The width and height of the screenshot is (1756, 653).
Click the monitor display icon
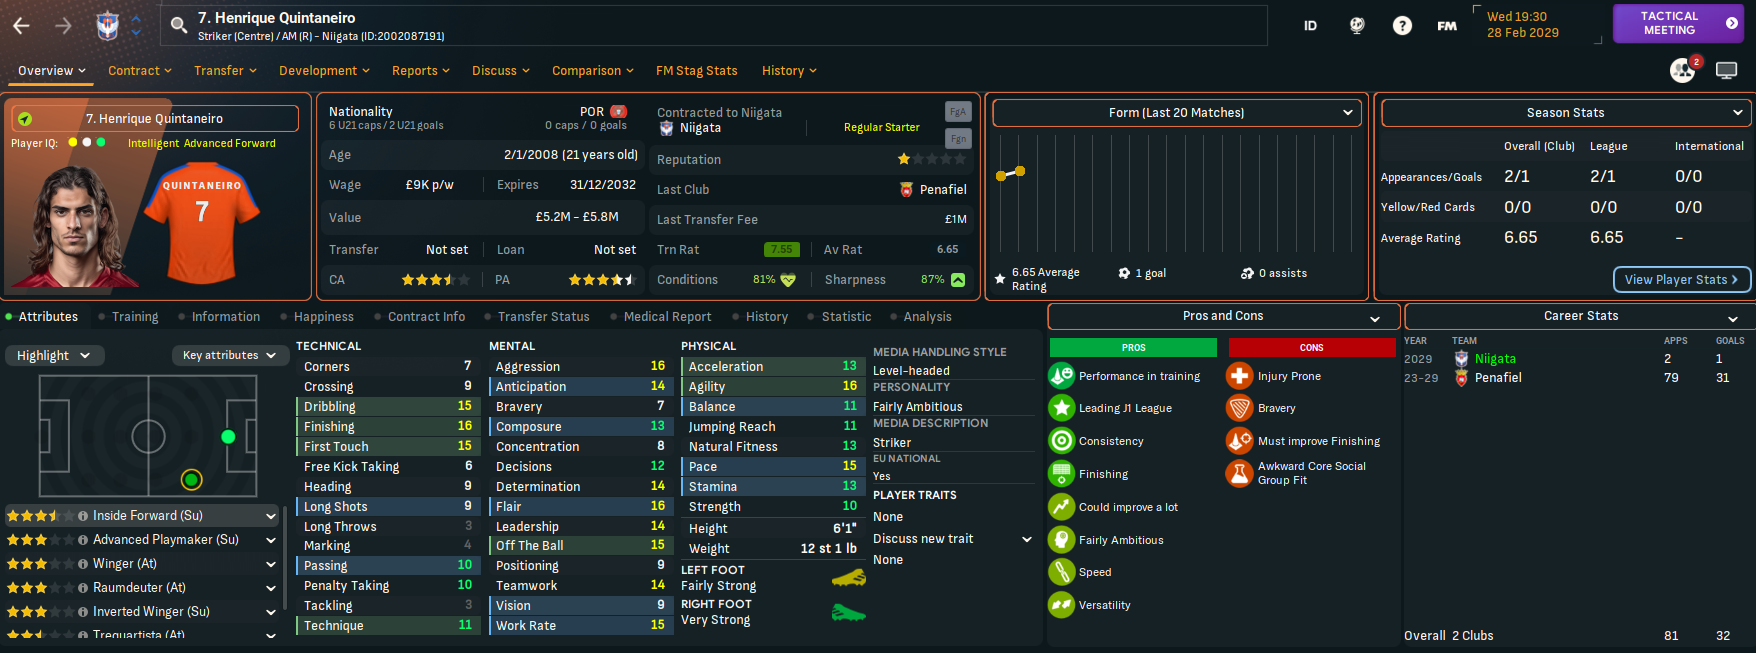click(1726, 70)
